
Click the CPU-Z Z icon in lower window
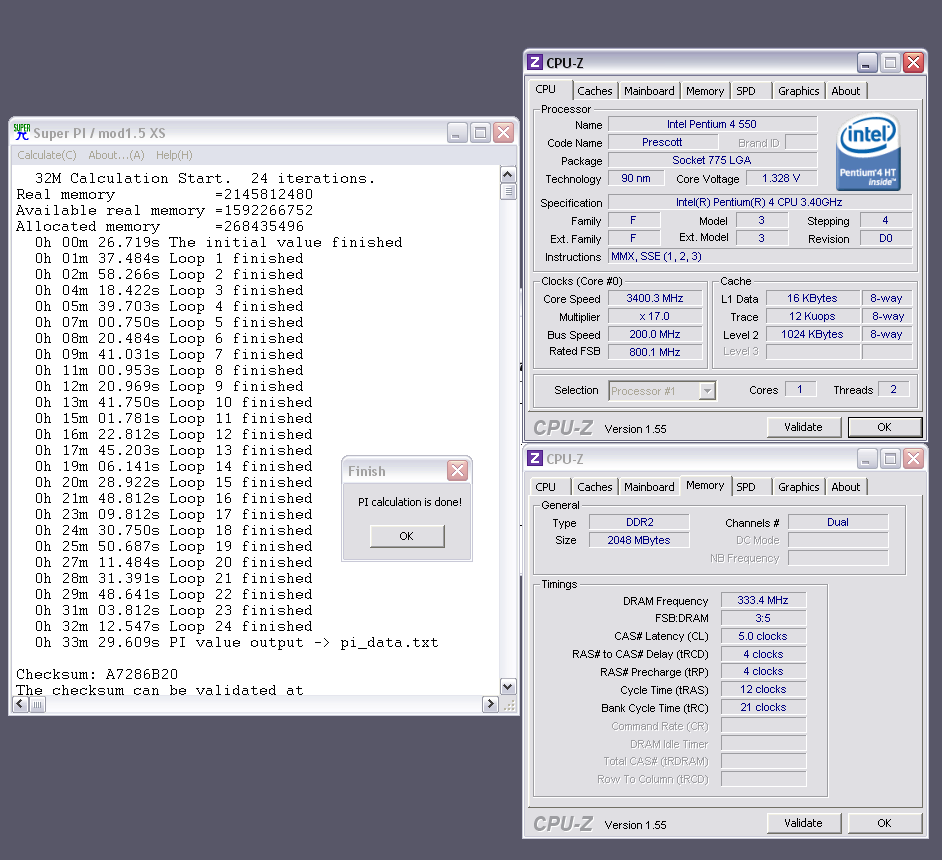point(535,458)
